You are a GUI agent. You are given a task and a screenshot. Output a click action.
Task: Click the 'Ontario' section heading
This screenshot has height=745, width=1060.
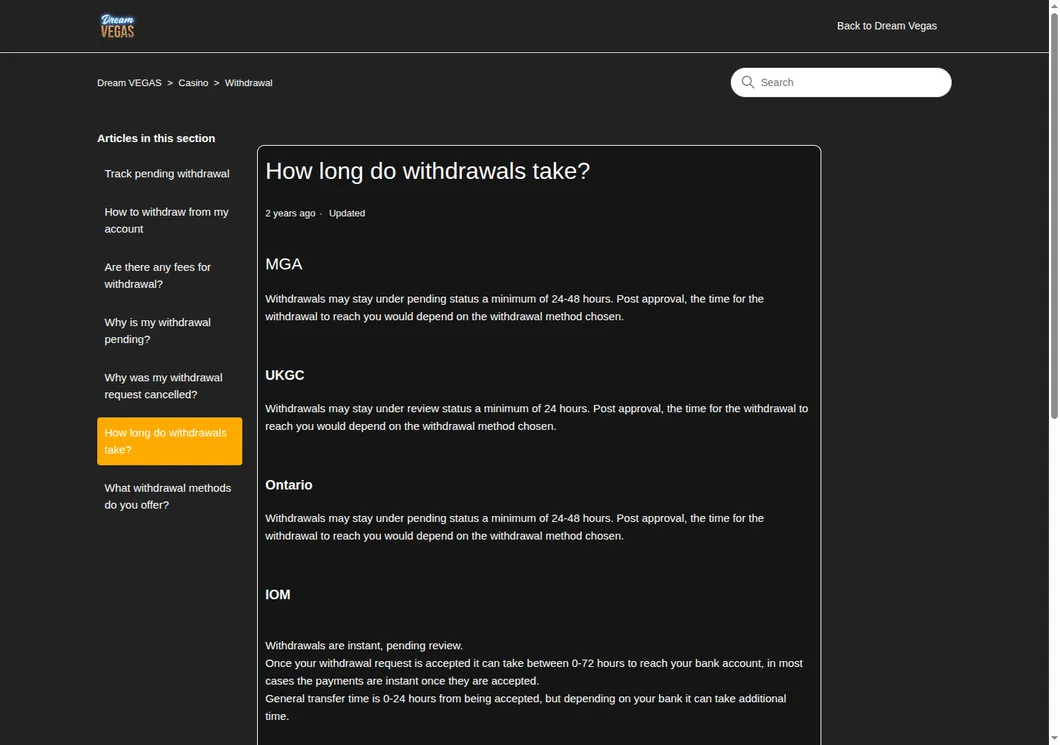point(289,485)
